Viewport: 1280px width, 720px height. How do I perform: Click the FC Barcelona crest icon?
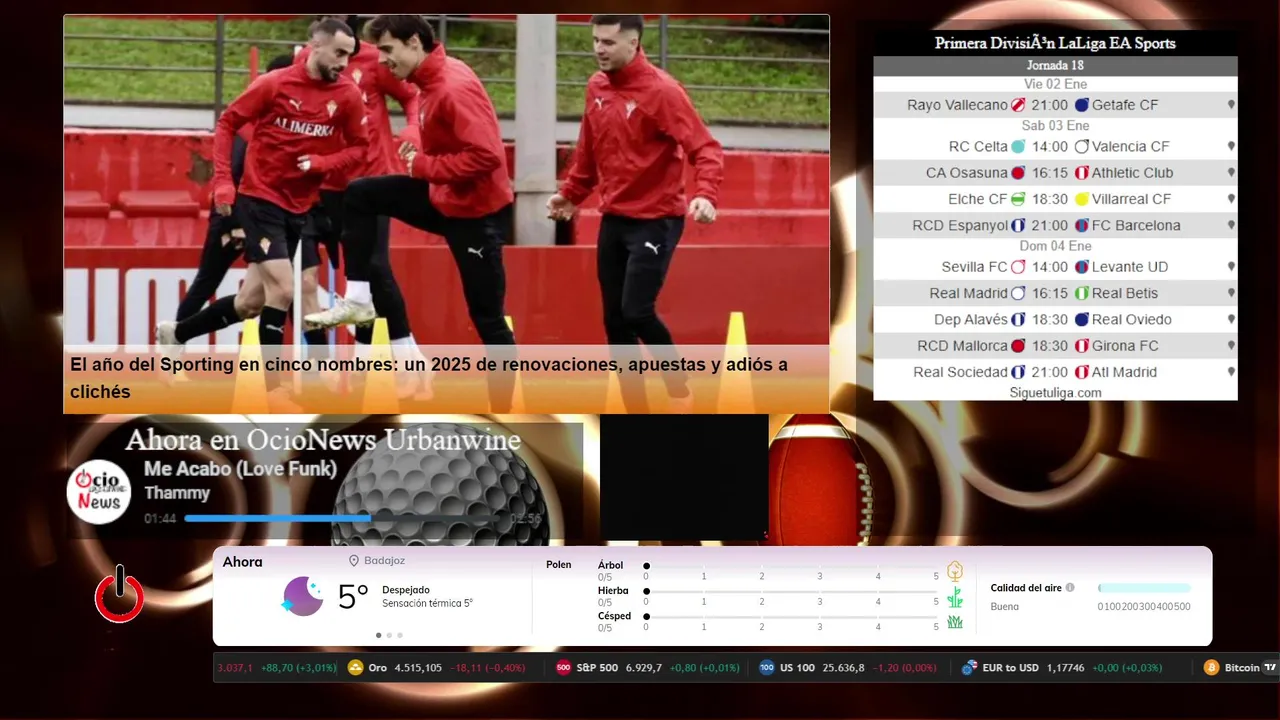1082,225
